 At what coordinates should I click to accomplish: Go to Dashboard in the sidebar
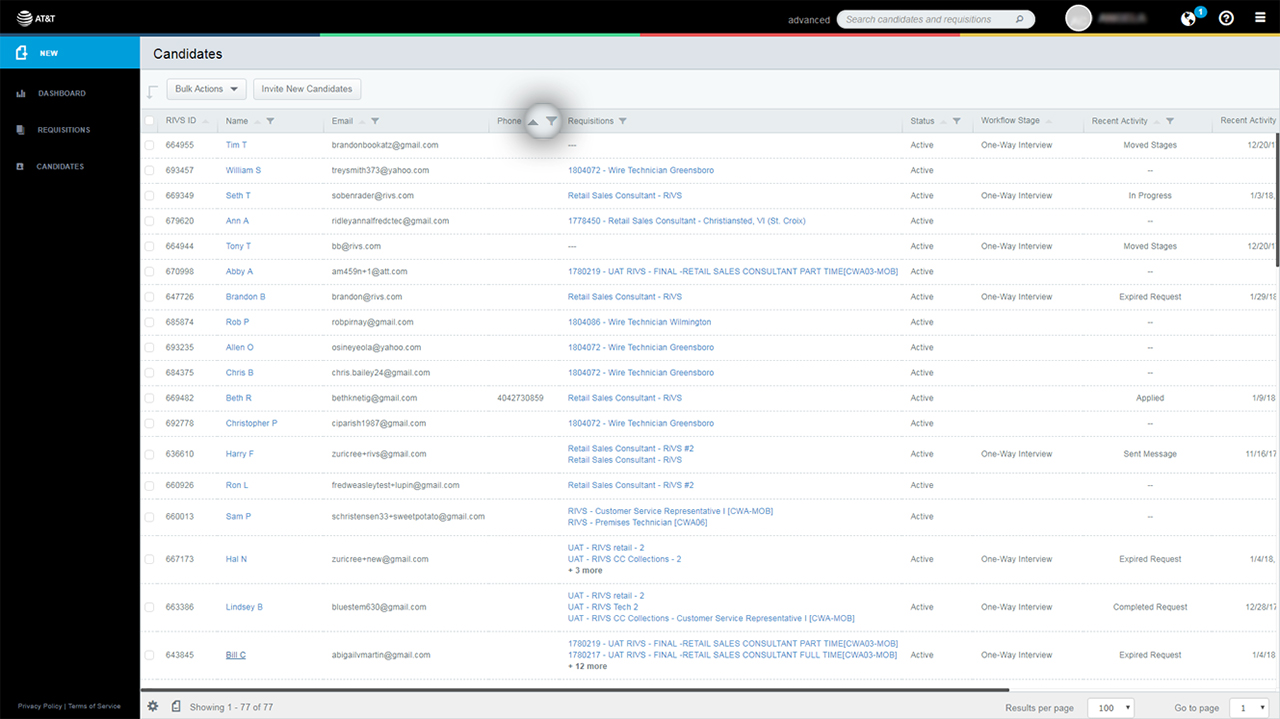coord(62,93)
